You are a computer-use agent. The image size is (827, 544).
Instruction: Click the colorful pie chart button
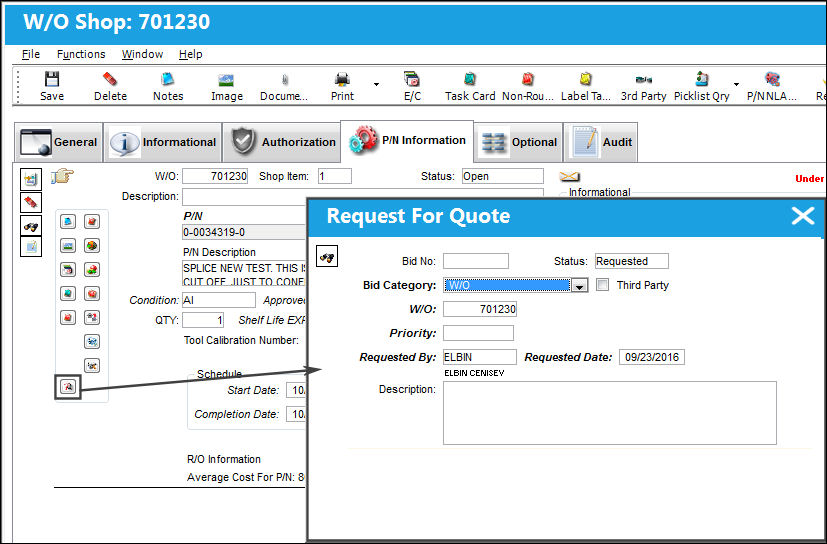pyautogui.click(x=92, y=245)
